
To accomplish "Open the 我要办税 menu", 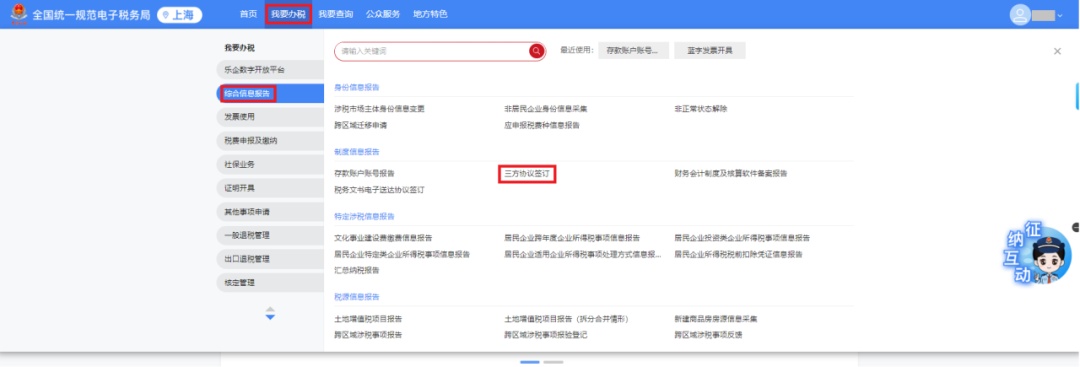I will point(288,14).
